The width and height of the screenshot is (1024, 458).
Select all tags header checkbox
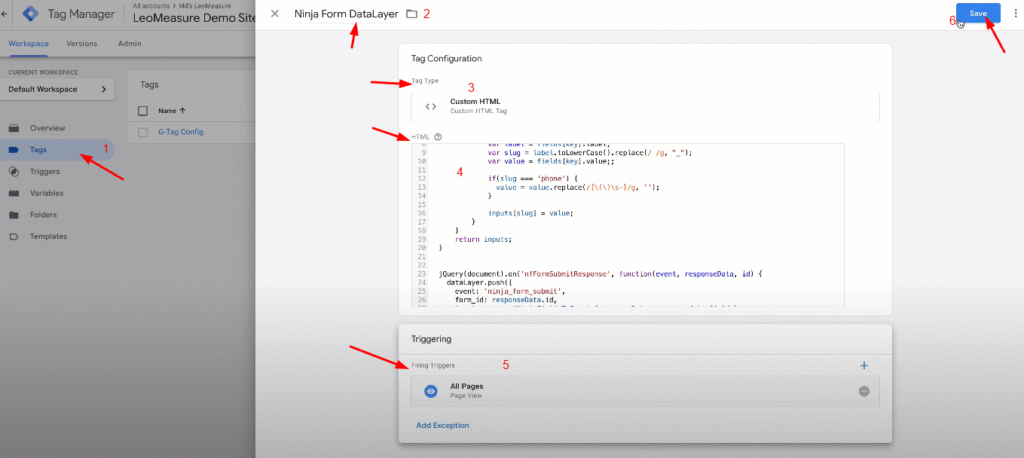point(143,111)
